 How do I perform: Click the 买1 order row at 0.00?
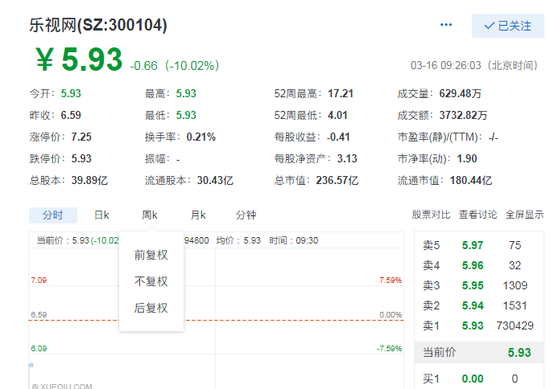[479, 379]
